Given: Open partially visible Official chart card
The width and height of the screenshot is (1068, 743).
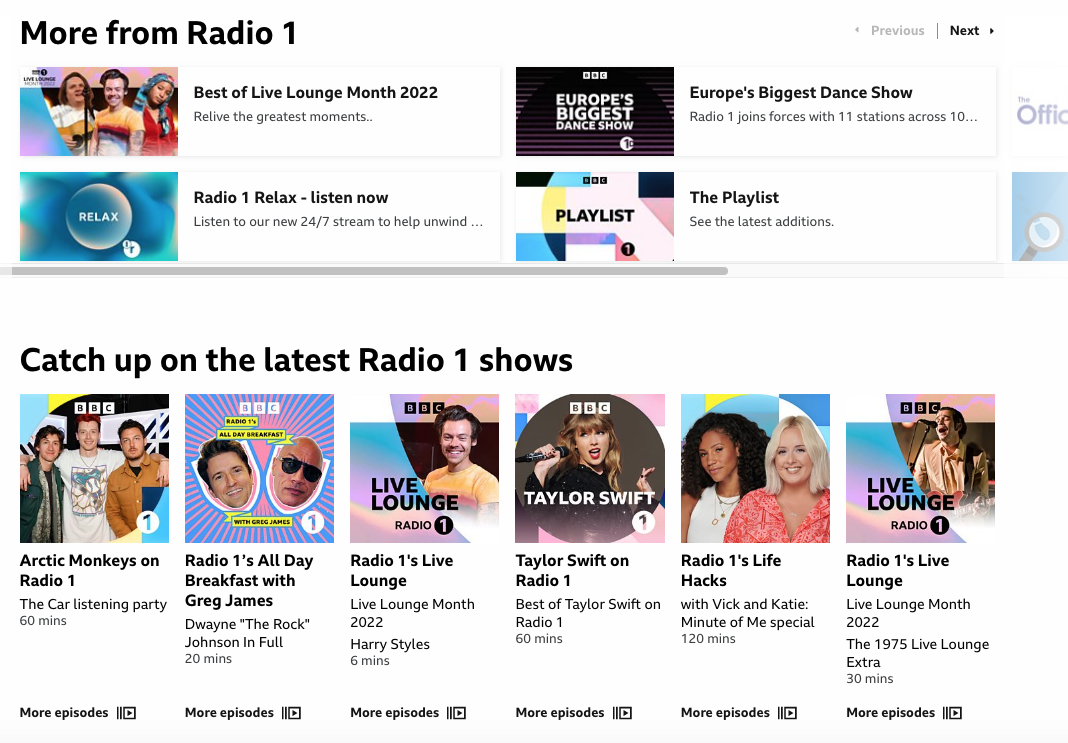Looking at the screenshot, I should point(1040,112).
